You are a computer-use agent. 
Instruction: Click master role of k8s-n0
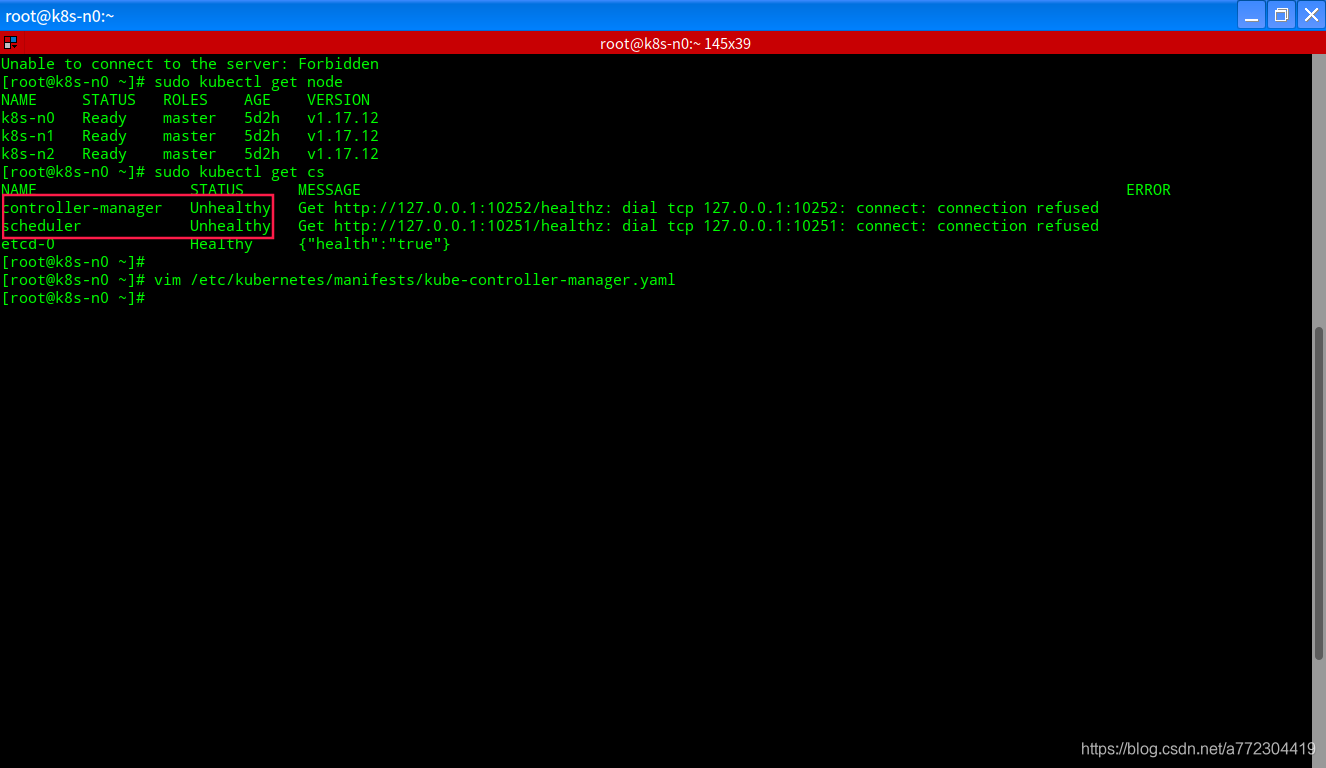[x=190, y=118]
